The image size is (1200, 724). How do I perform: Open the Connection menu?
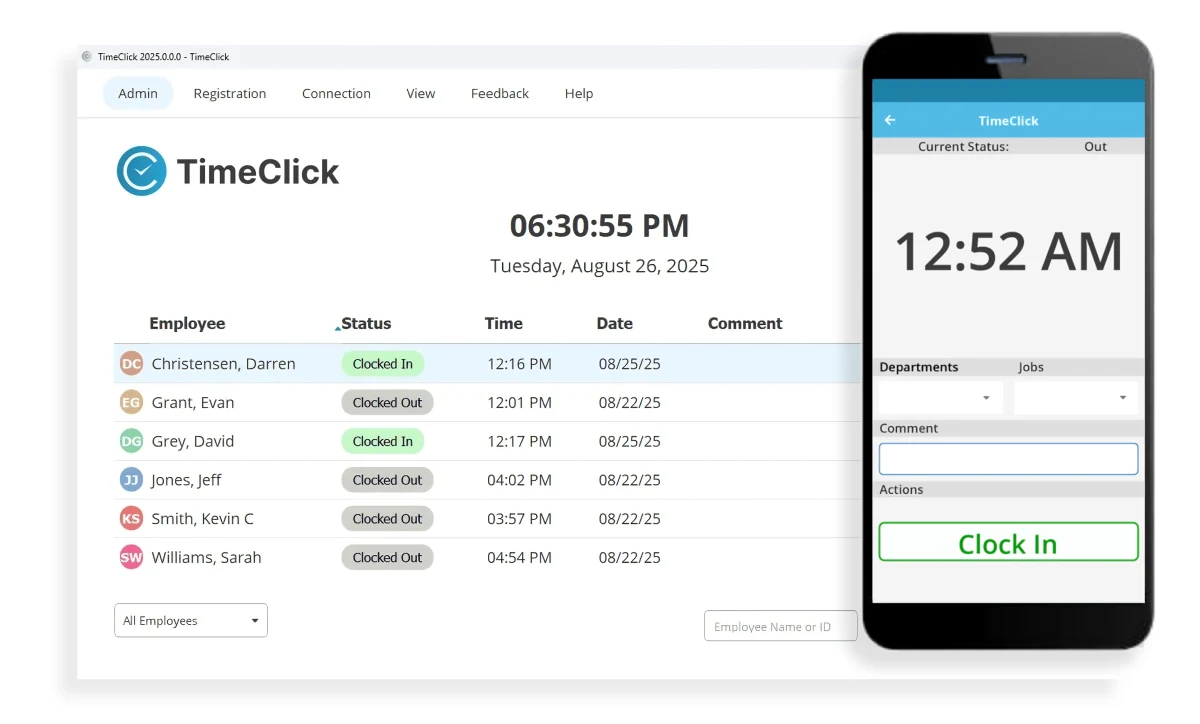click(336, 93)
